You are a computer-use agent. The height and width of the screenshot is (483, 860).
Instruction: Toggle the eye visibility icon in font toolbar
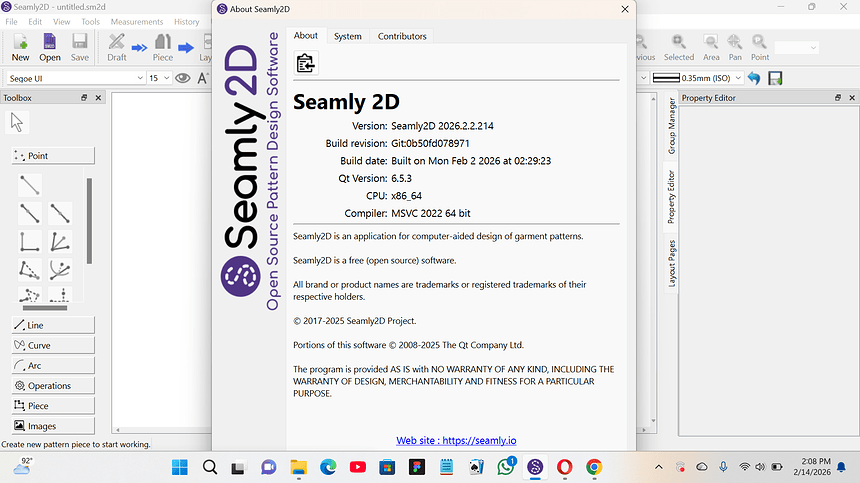point(183,78)
